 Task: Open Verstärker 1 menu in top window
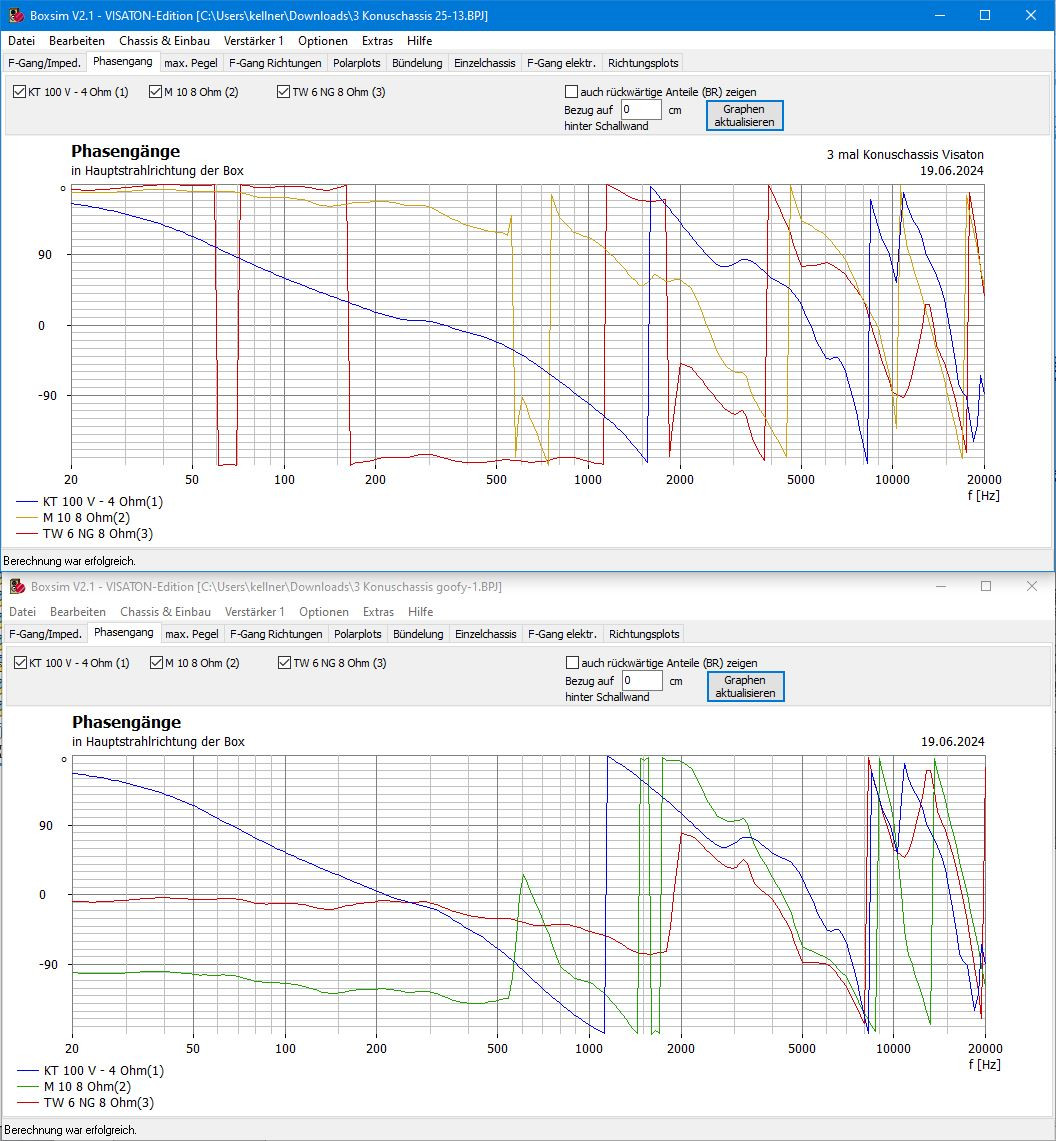point(253,41)
